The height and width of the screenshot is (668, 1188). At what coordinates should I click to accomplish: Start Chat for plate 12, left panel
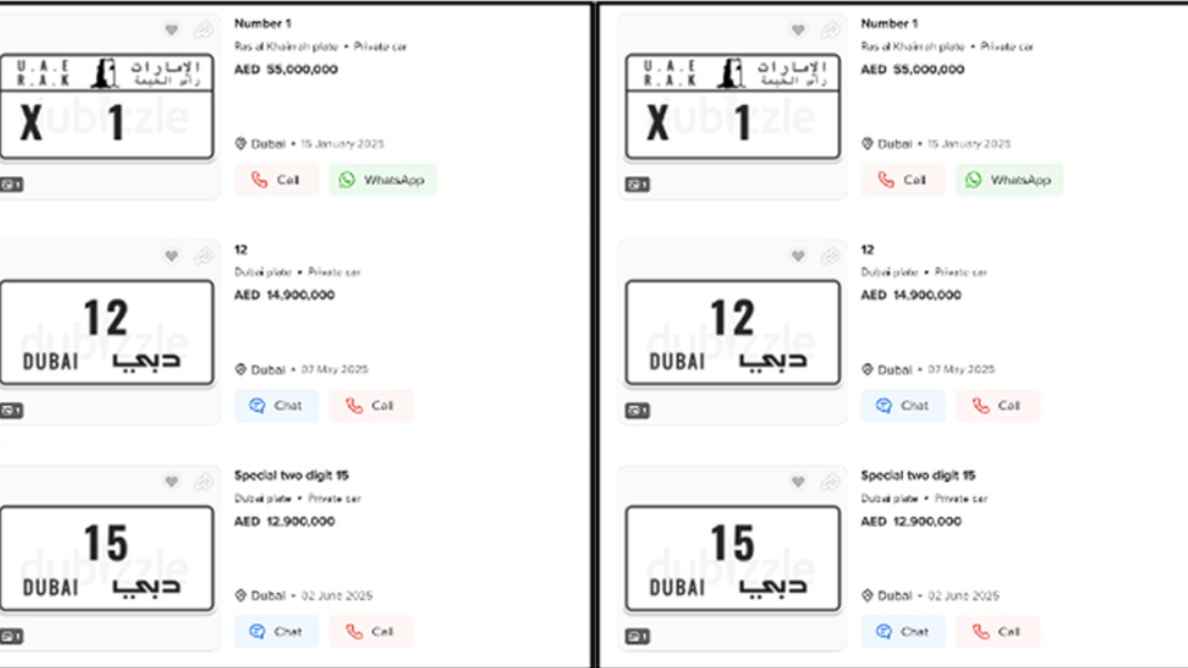pos(276,406)
